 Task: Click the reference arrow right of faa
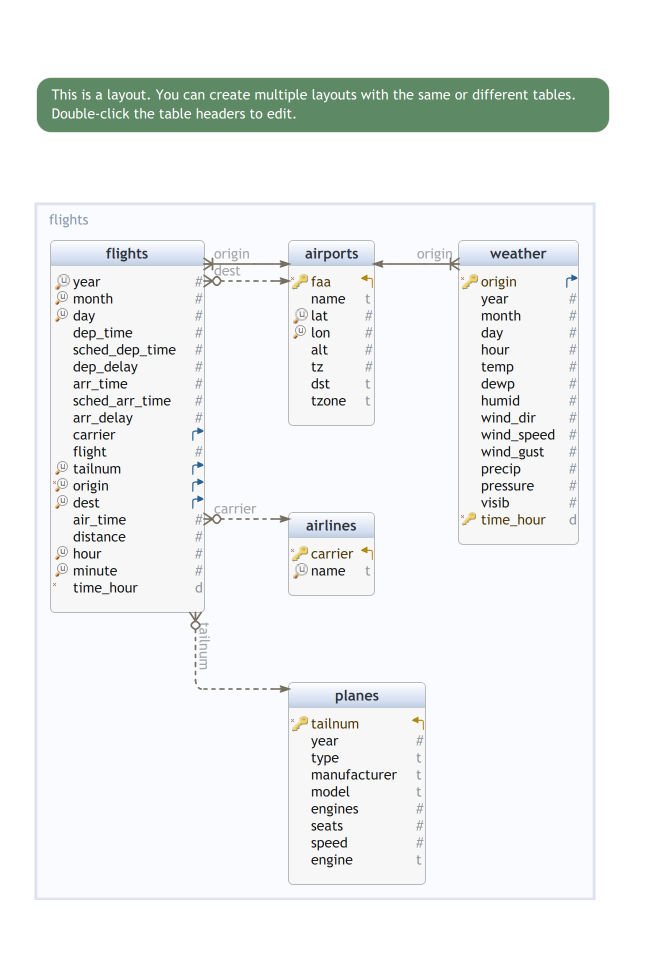click(x=367, y=282)
